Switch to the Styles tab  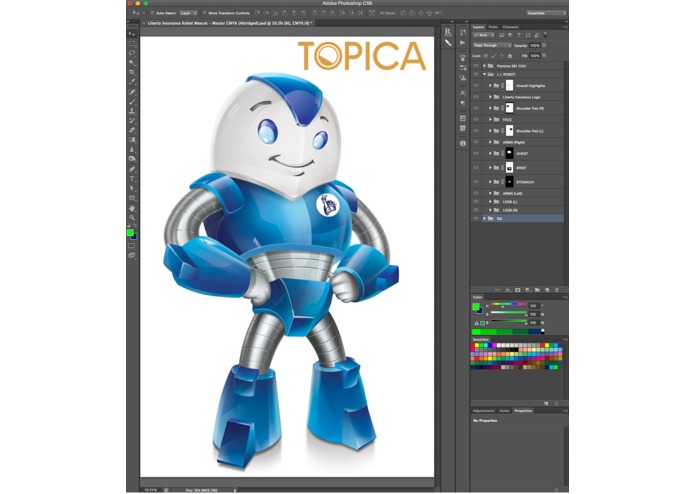504,411
